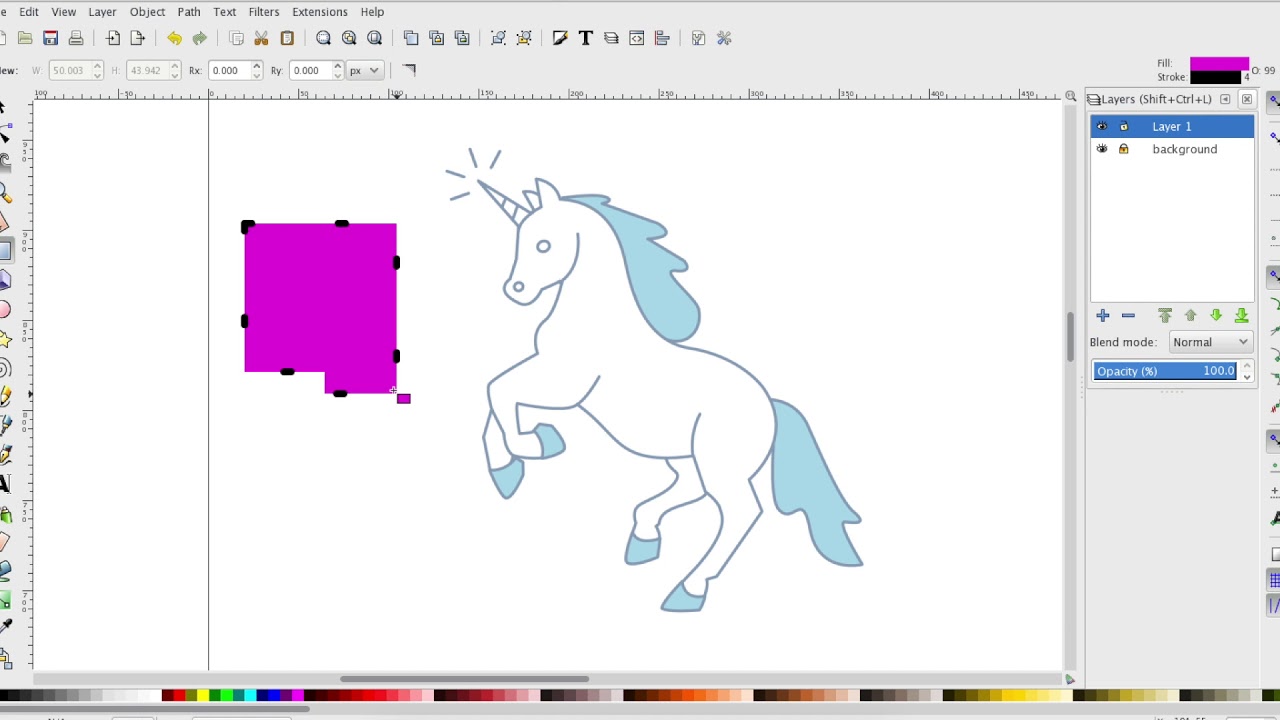Open the Blend mode dropdown

[1210, 342]
